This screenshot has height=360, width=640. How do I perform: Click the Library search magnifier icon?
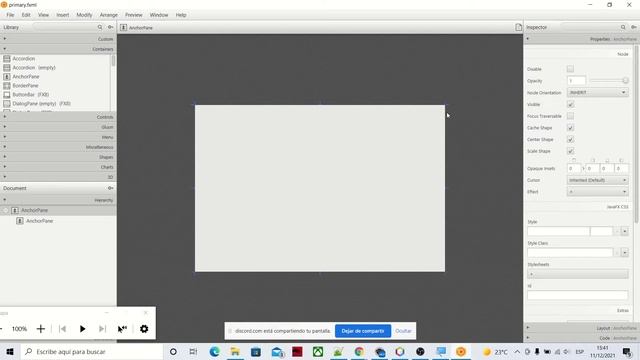coord(100,27)
